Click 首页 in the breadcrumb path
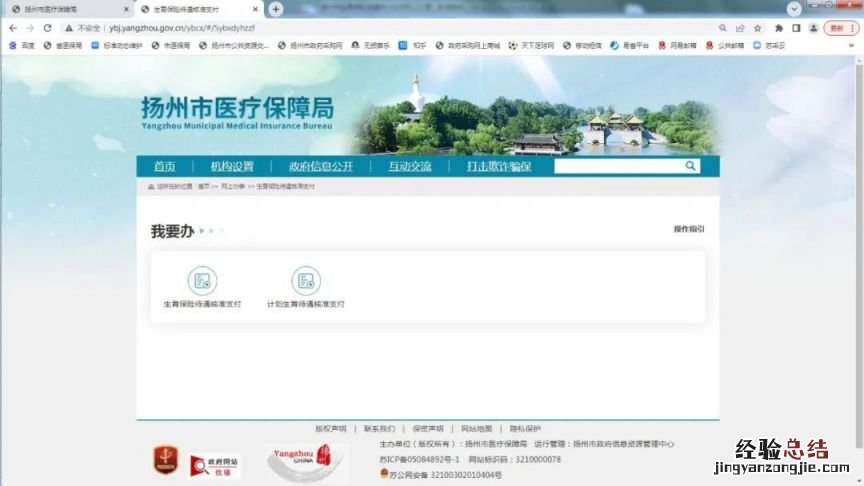This screenshot has height=486, width=864. [x=203, y=186]
